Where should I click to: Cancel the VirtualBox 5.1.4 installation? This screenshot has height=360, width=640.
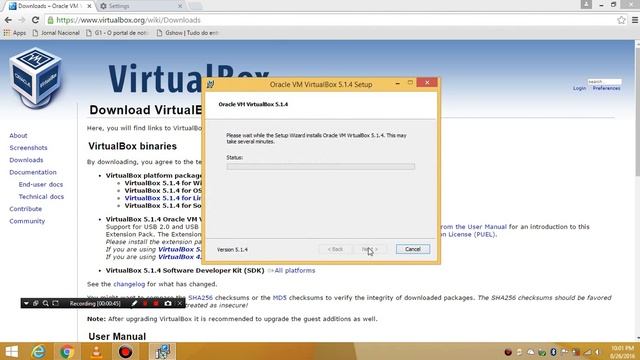[x=413, y=249]
